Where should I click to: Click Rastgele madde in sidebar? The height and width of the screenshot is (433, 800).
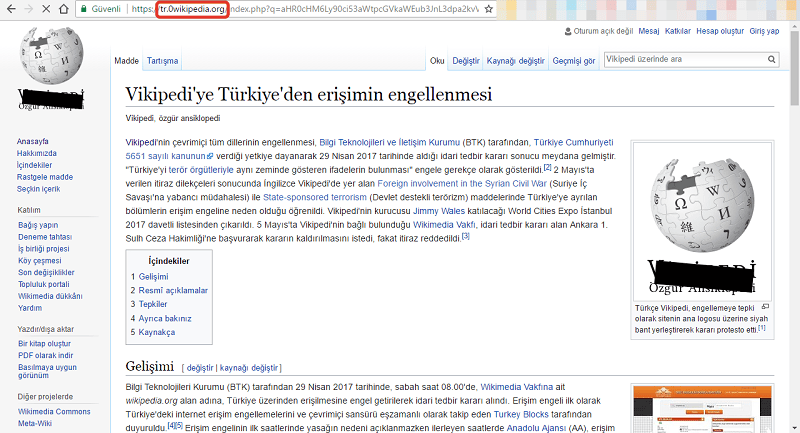(x=45, y=177)
